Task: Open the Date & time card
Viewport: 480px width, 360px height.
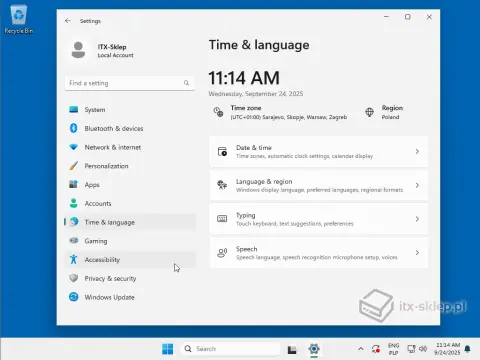Action: [319, 151]
